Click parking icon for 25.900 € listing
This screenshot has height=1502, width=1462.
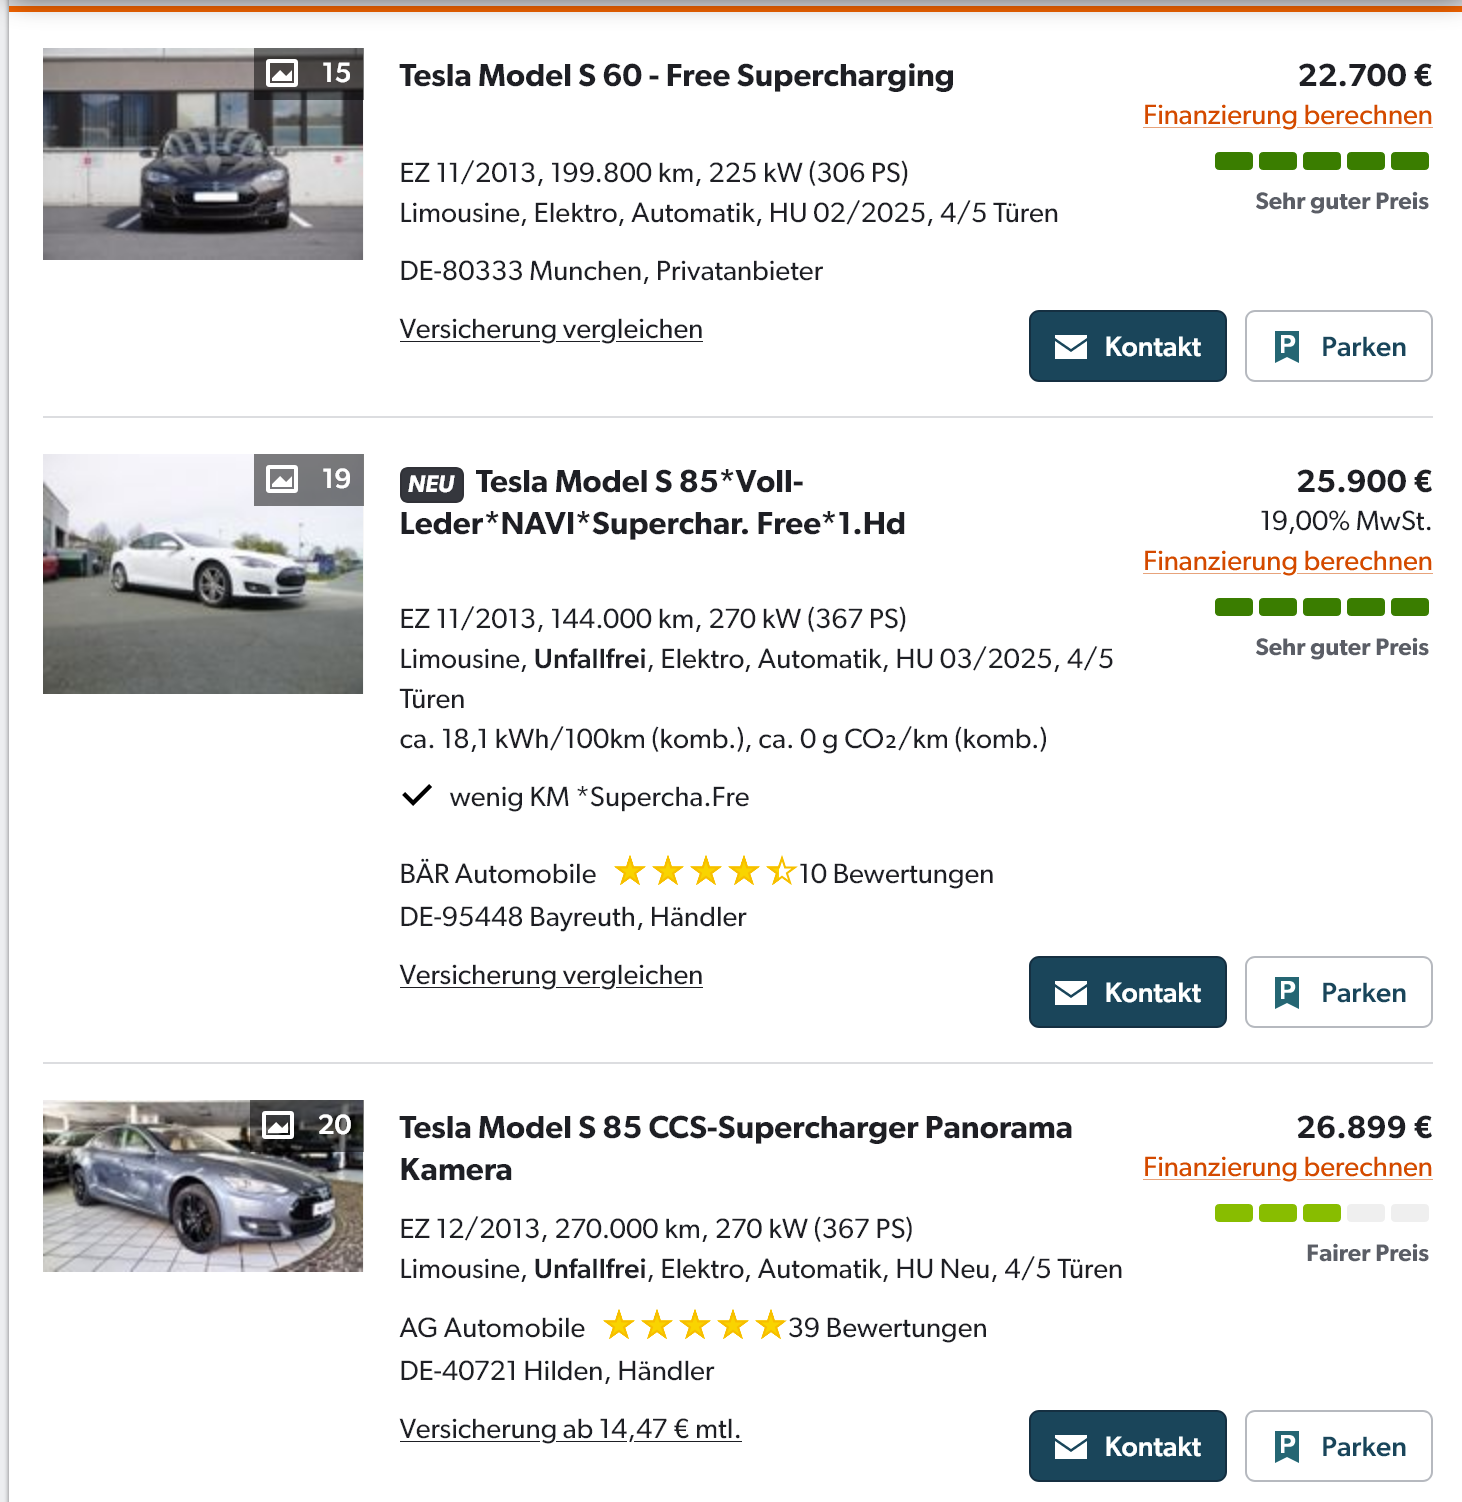[1287, 993]
